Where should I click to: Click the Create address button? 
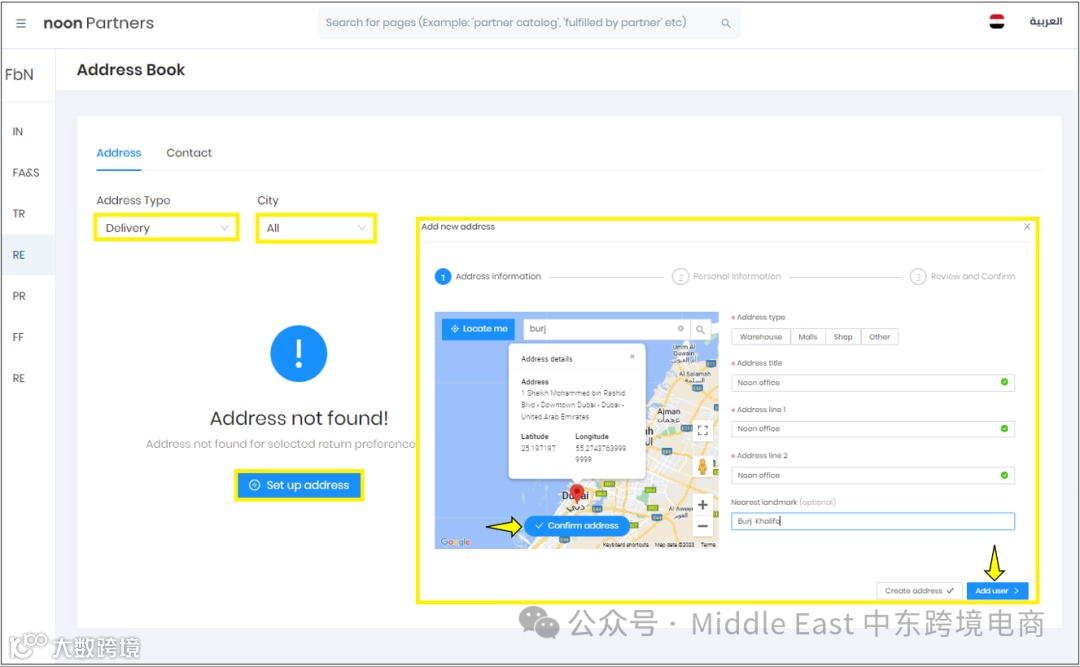[x=920, y=591]
